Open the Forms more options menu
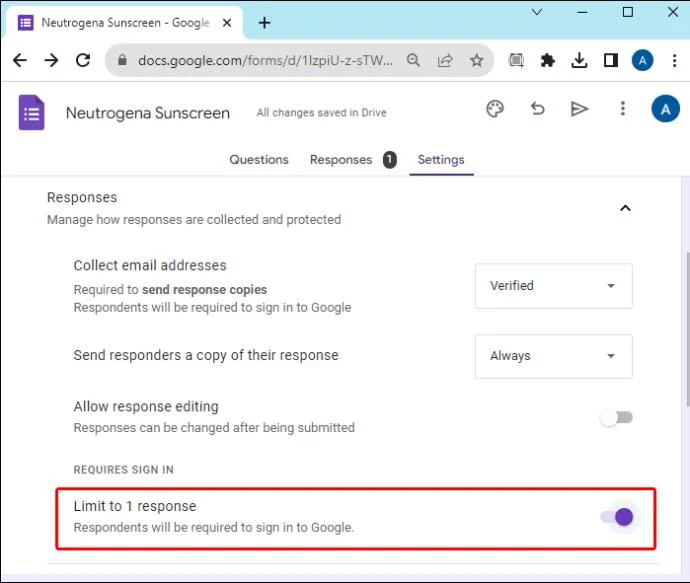The width and height of the screenshot is (690, 583). click(x=622, y=109)
